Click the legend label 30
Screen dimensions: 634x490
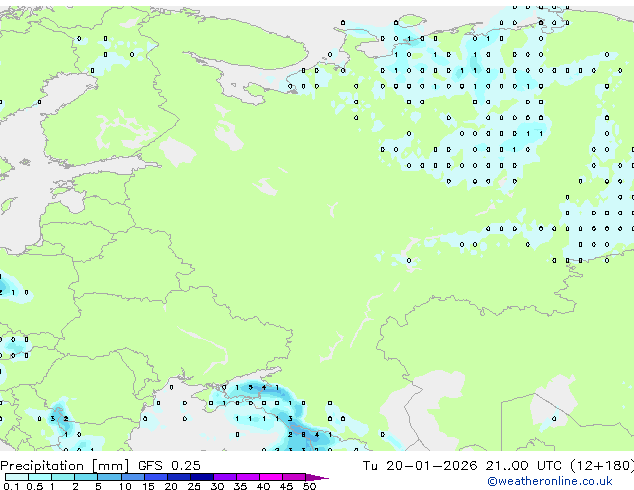tap(217, 486)
